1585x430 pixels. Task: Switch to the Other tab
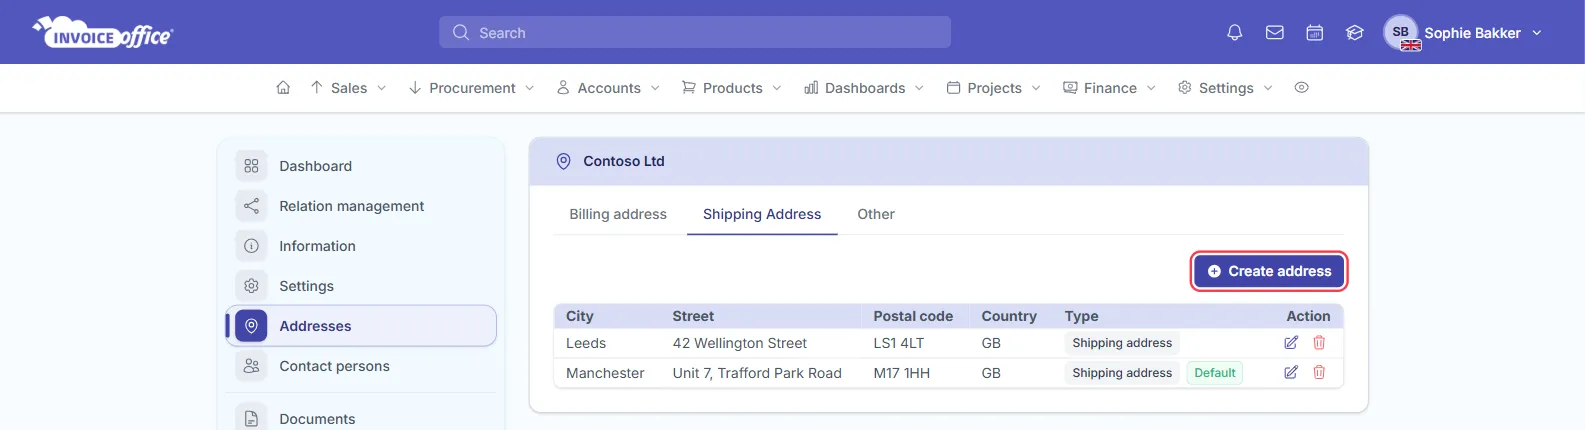tap(876, 214)
